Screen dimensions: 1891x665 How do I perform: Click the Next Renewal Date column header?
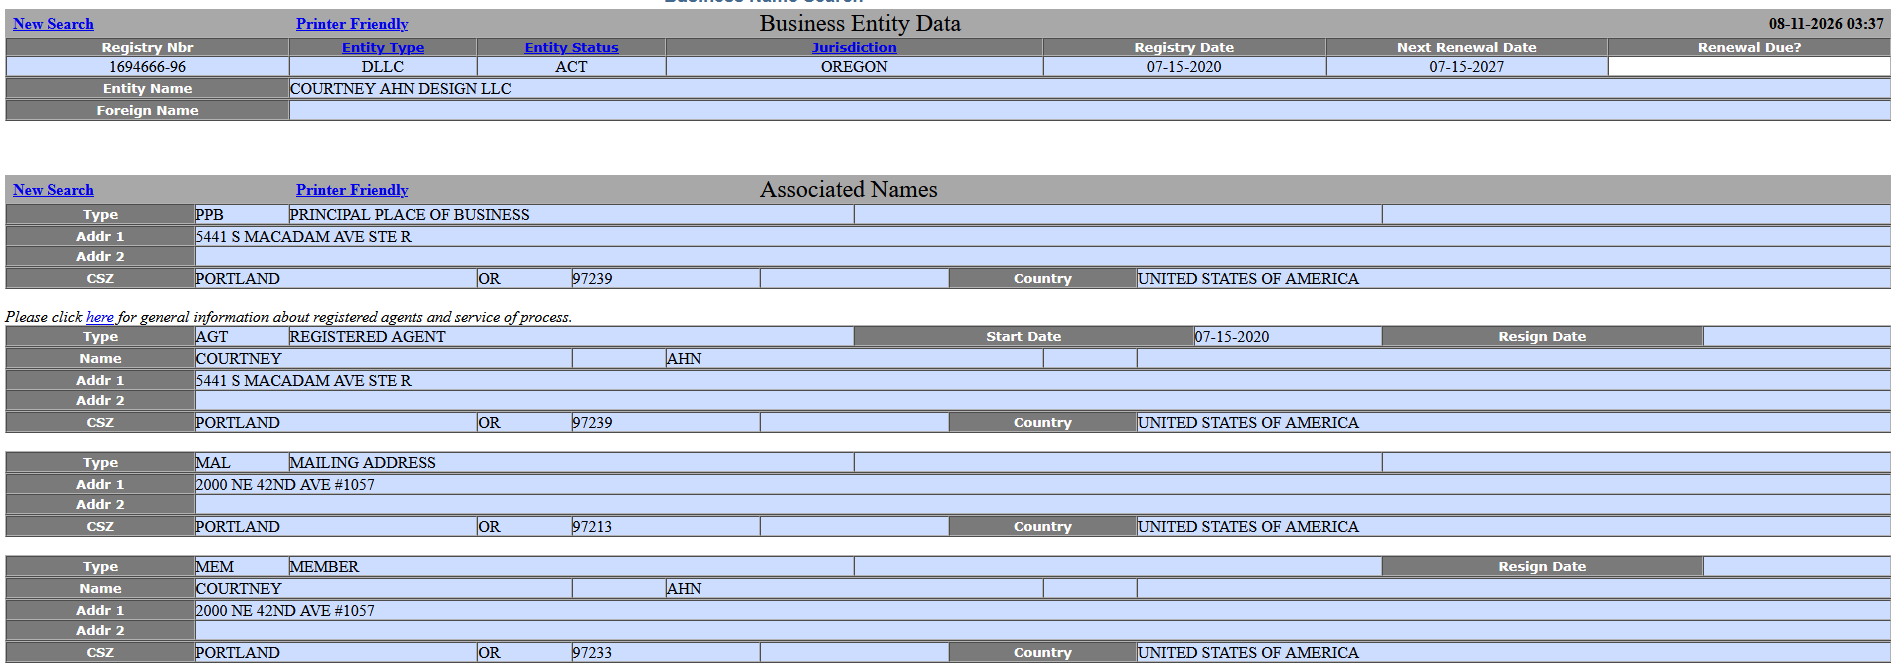click(1466, 47)
